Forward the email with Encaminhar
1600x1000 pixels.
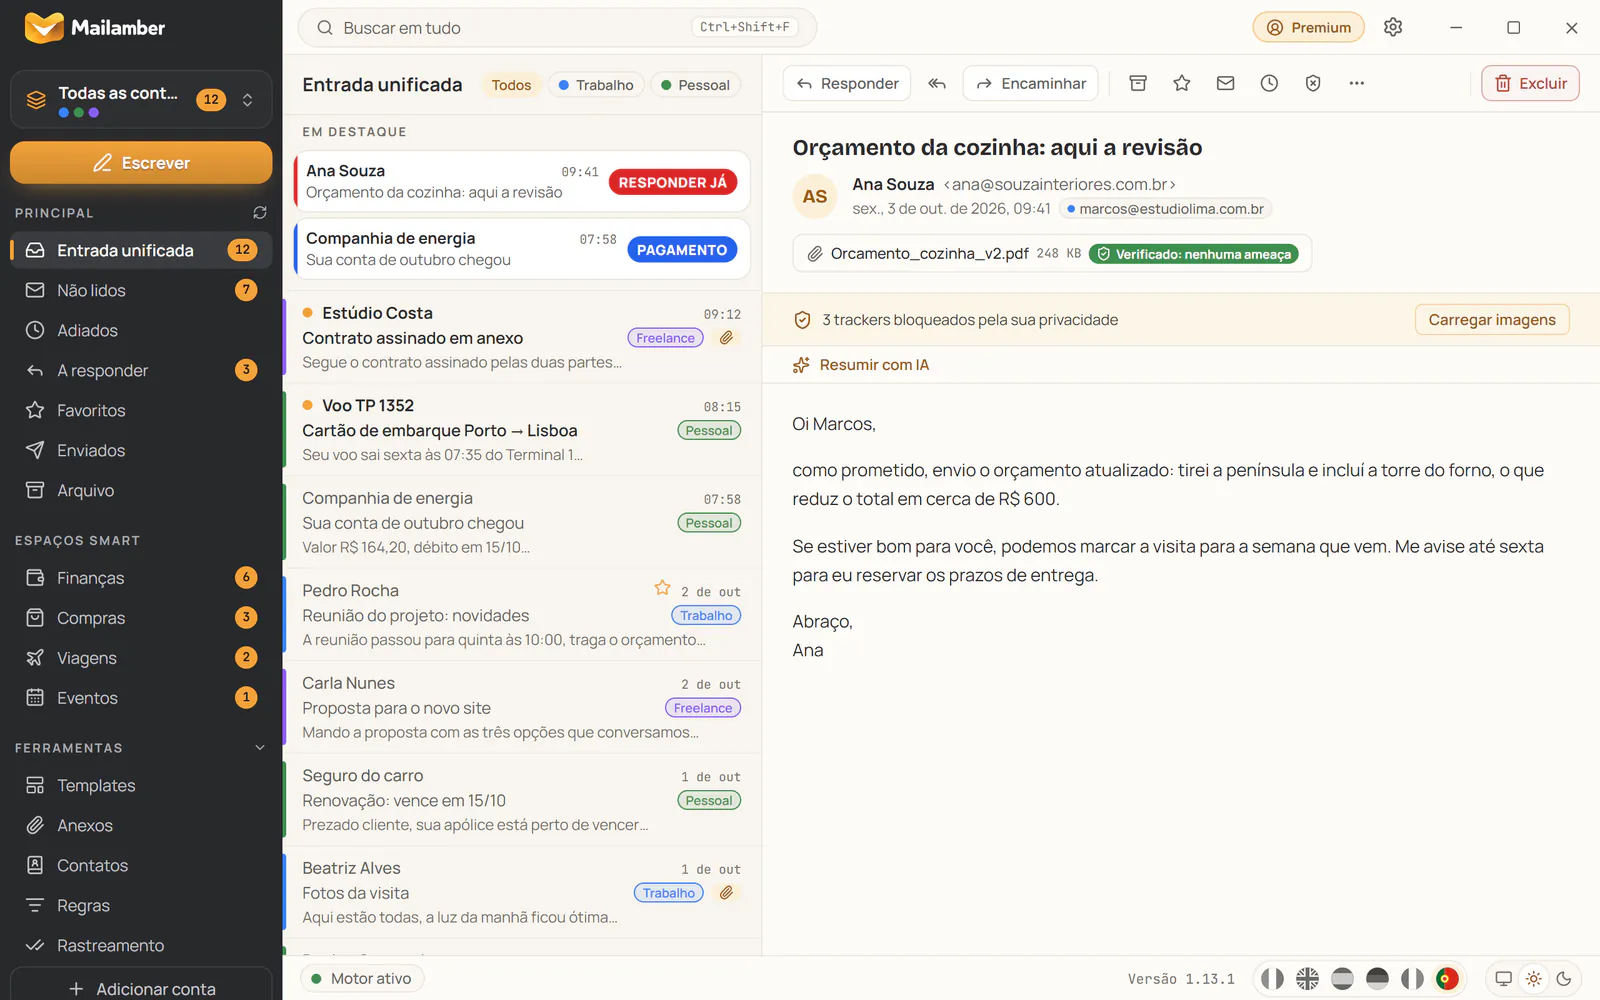pyautogui.click(x=1031, y=84)
